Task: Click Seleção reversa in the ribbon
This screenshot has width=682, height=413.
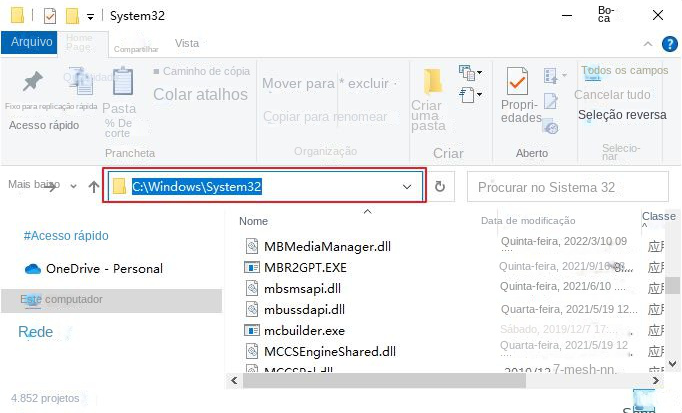Action: [622, 115]
